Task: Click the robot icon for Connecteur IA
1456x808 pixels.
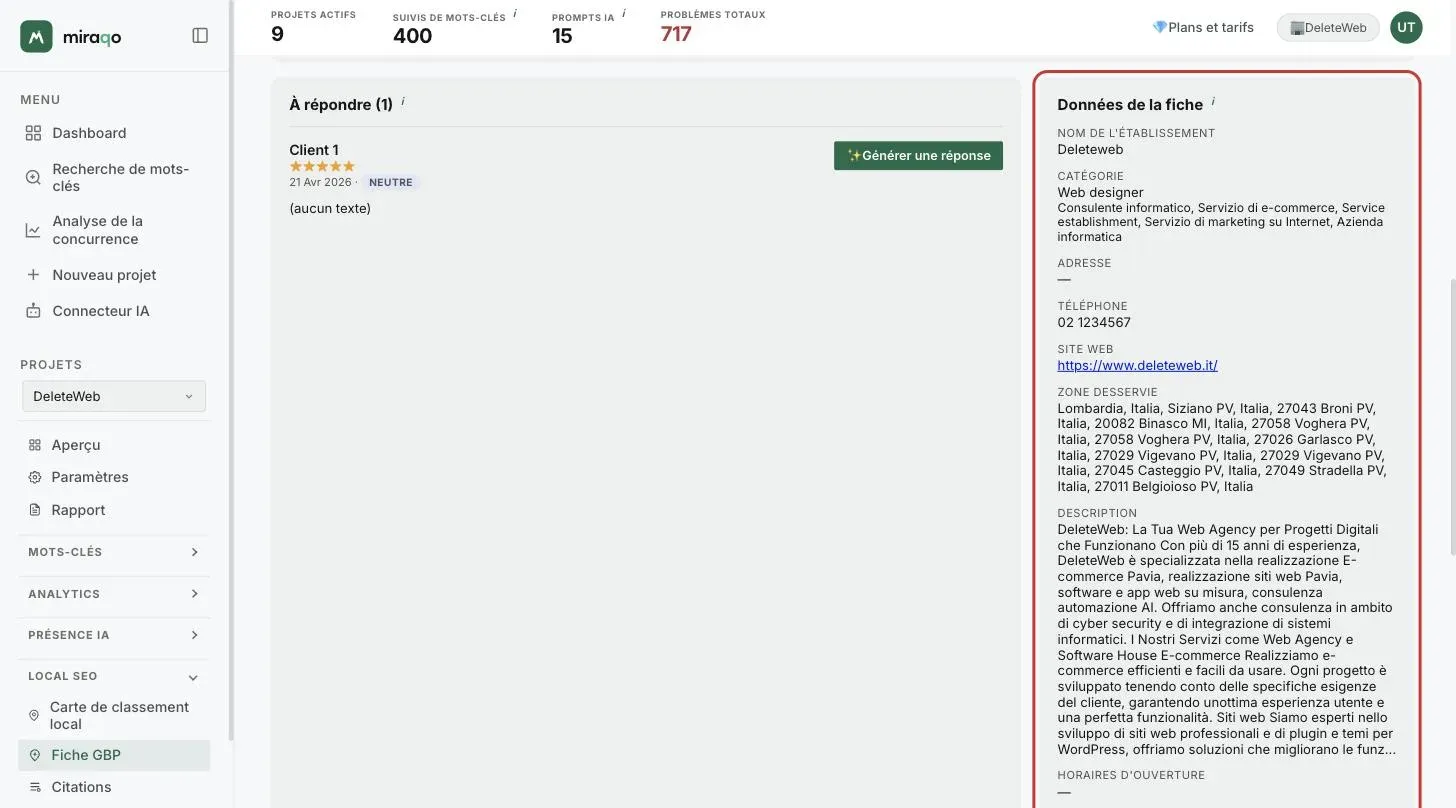Action: tap(33, 311)
